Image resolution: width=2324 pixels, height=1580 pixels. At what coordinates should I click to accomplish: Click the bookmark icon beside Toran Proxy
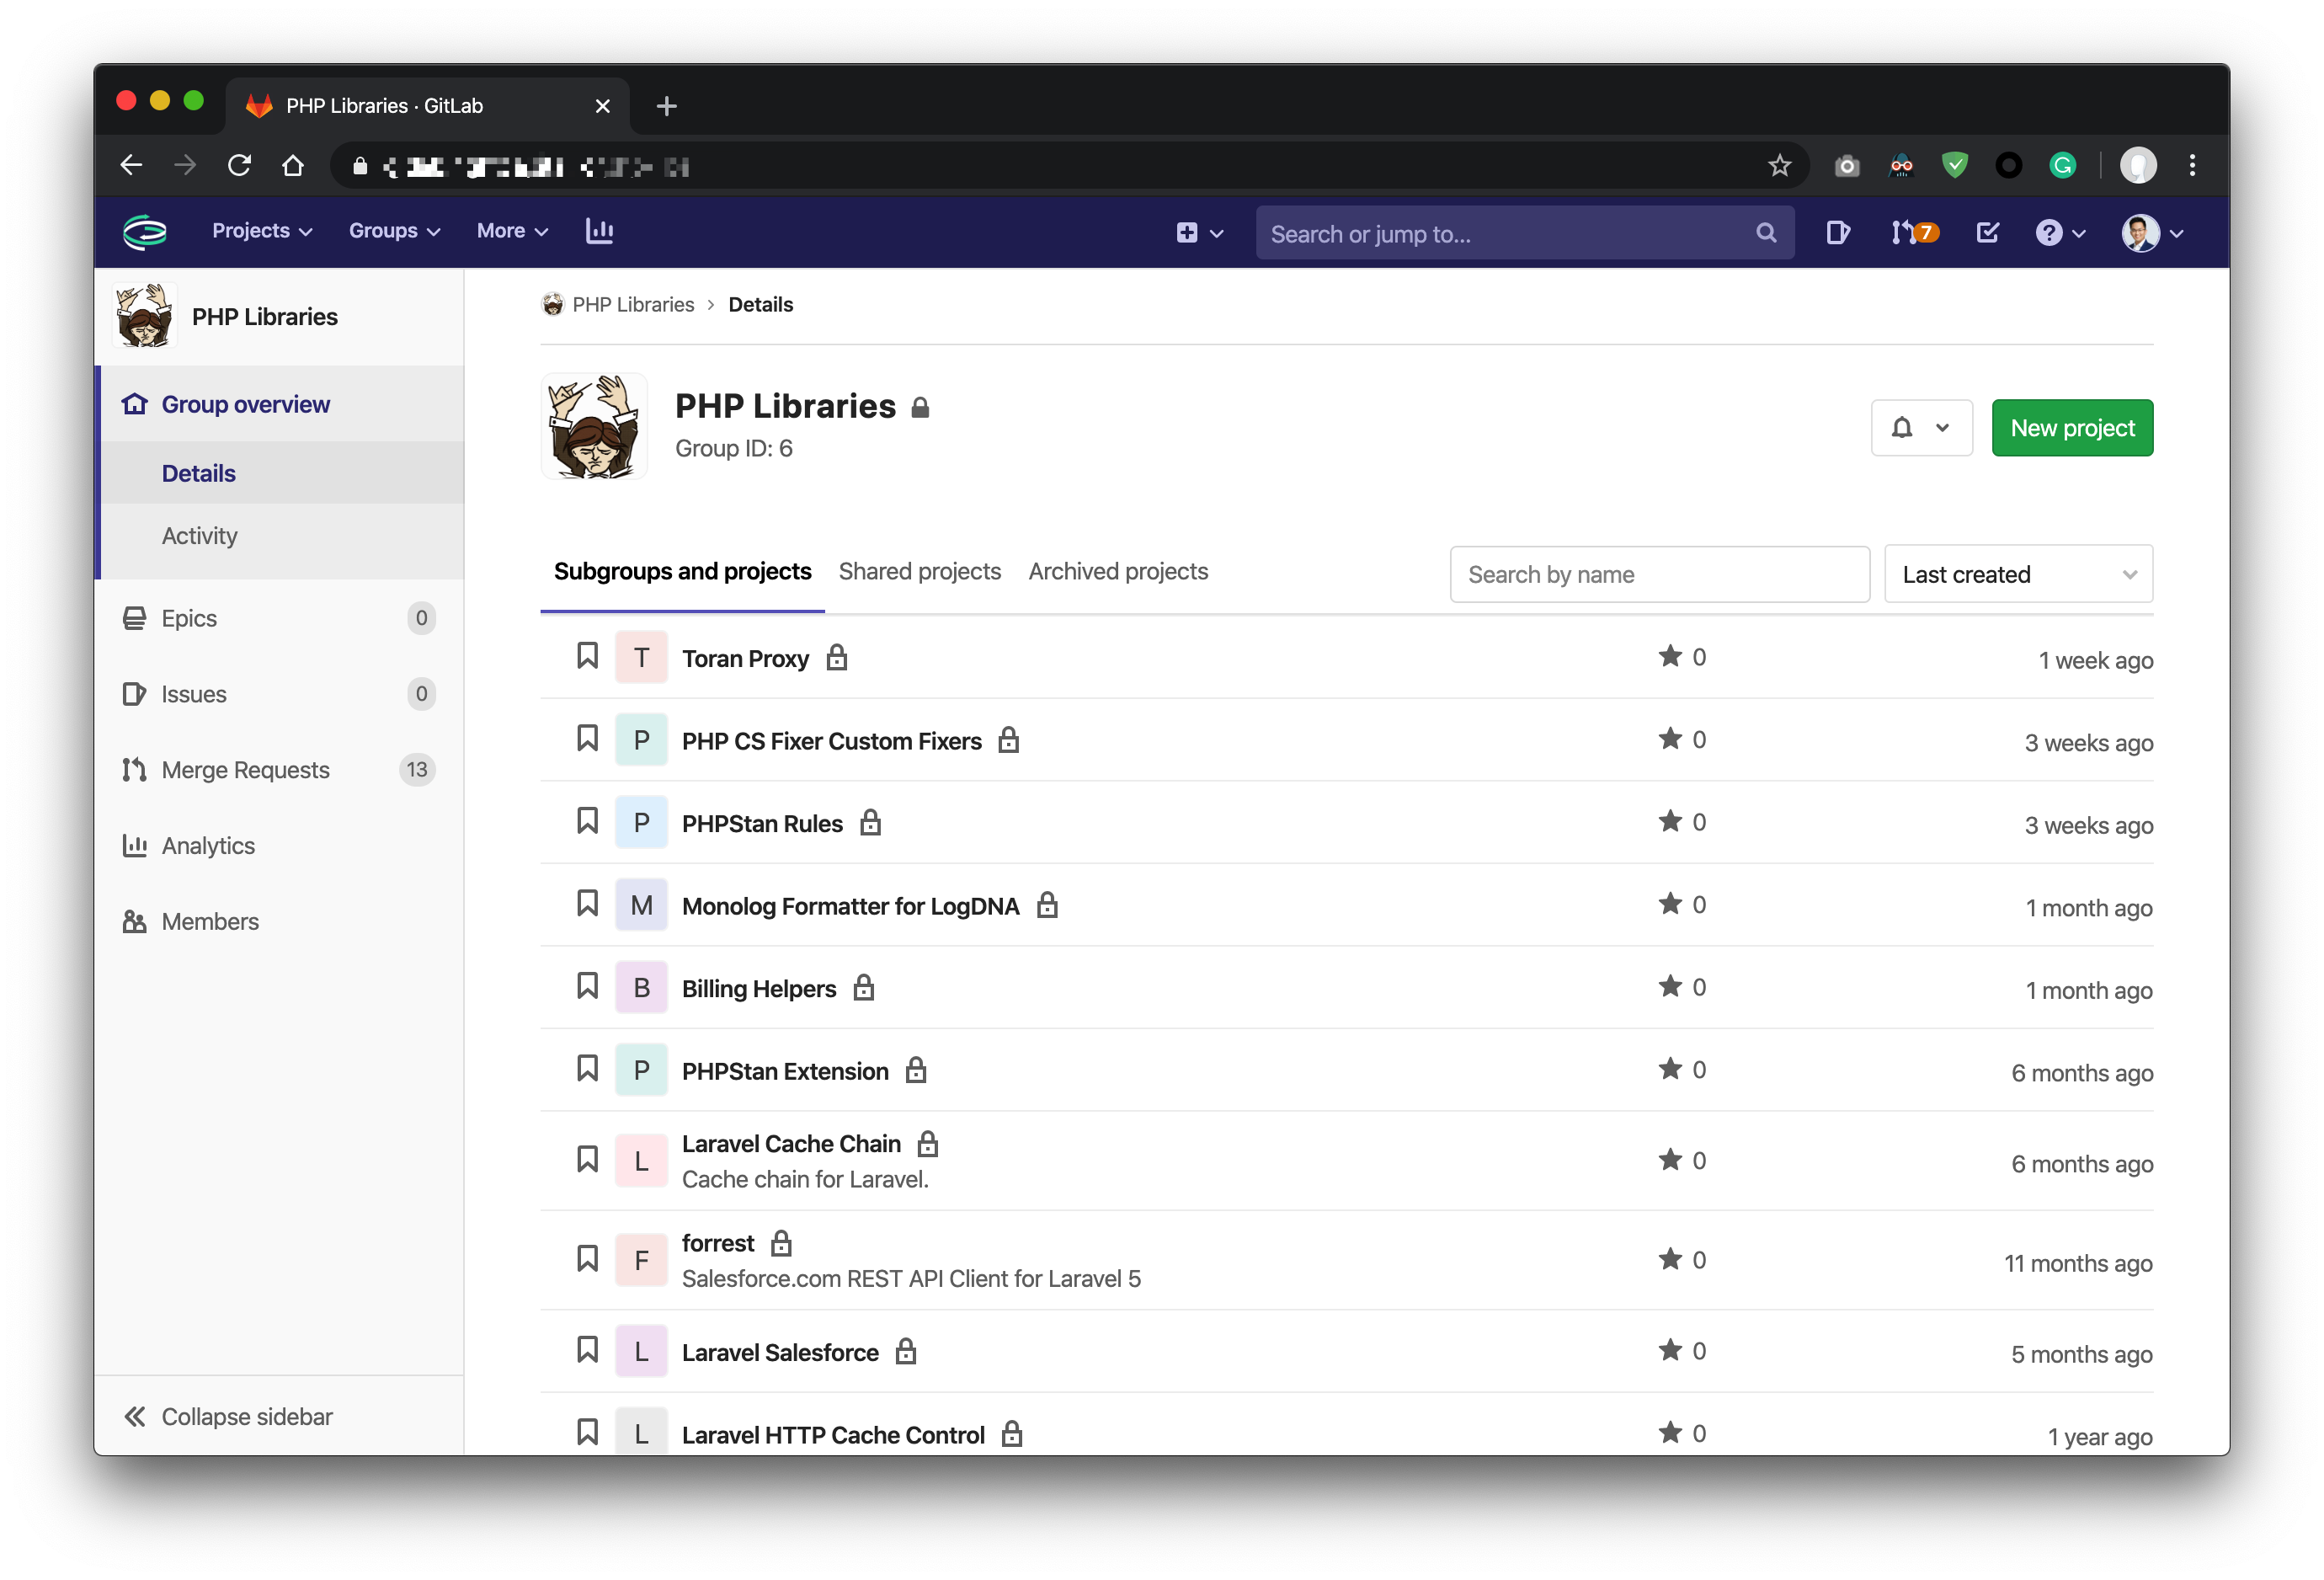tap(587, 656)
